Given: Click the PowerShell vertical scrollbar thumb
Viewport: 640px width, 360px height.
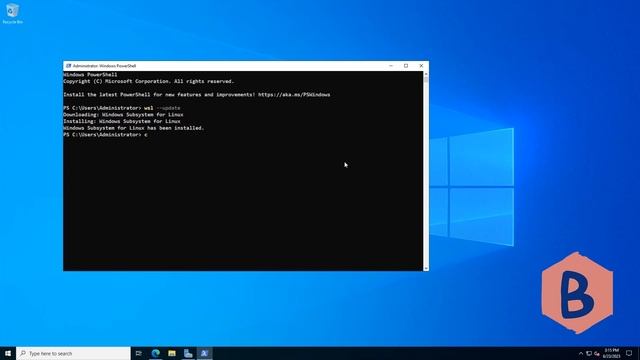Looking at the screenshot, I should pos(426,79).
